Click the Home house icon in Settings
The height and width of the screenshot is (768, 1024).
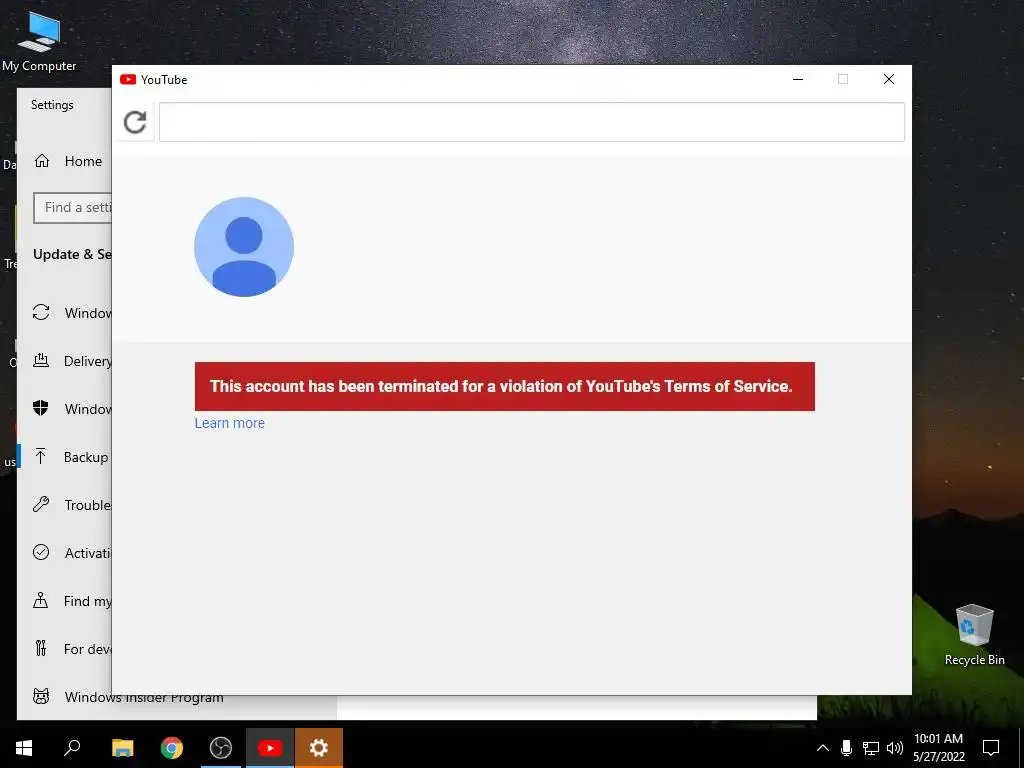42,161
